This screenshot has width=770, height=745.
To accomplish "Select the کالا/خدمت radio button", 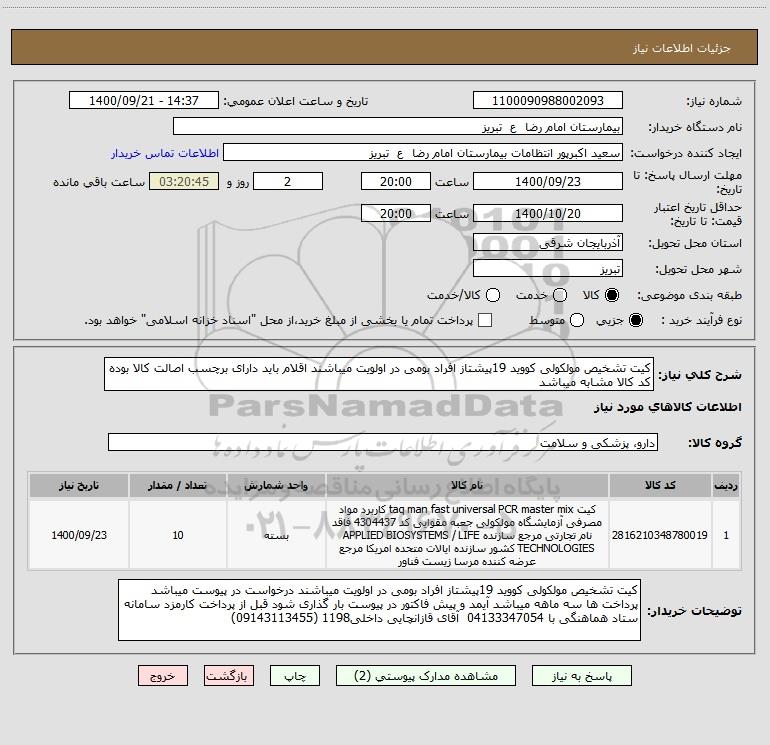I will tap(493, 295).
